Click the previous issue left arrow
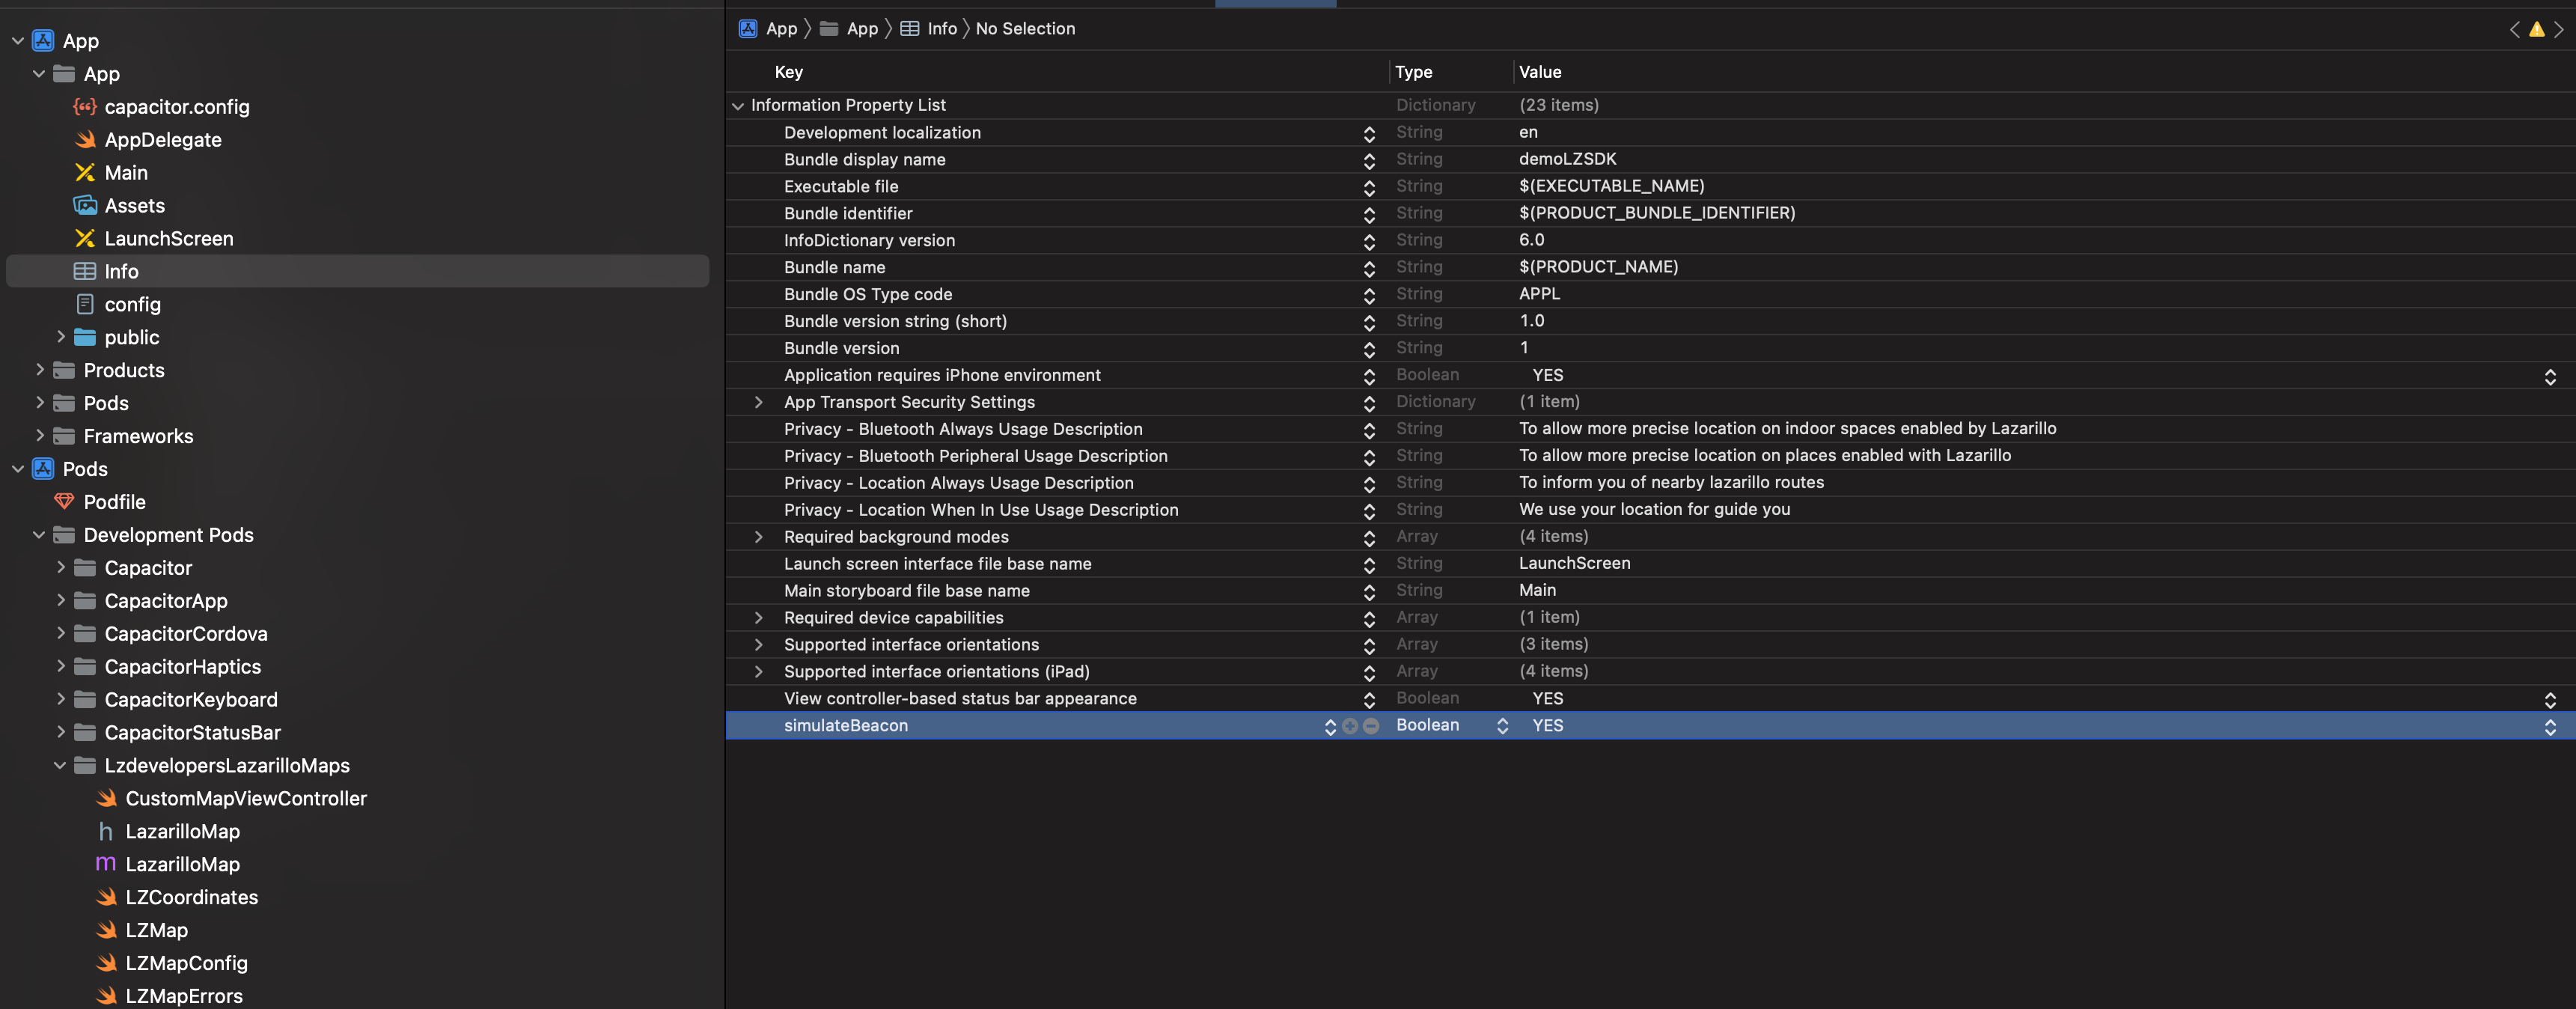Viewport: 2576px width, 1009px height. pos(2513,29)
